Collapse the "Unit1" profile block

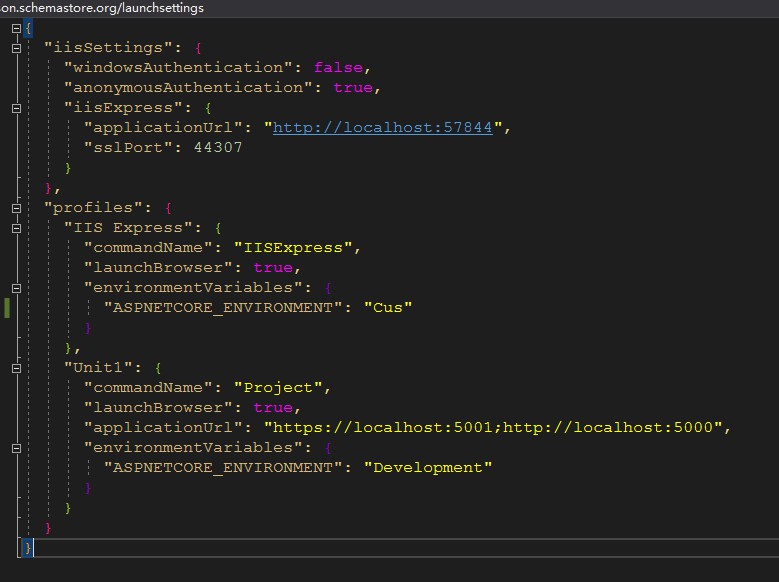tap(16, 368)
